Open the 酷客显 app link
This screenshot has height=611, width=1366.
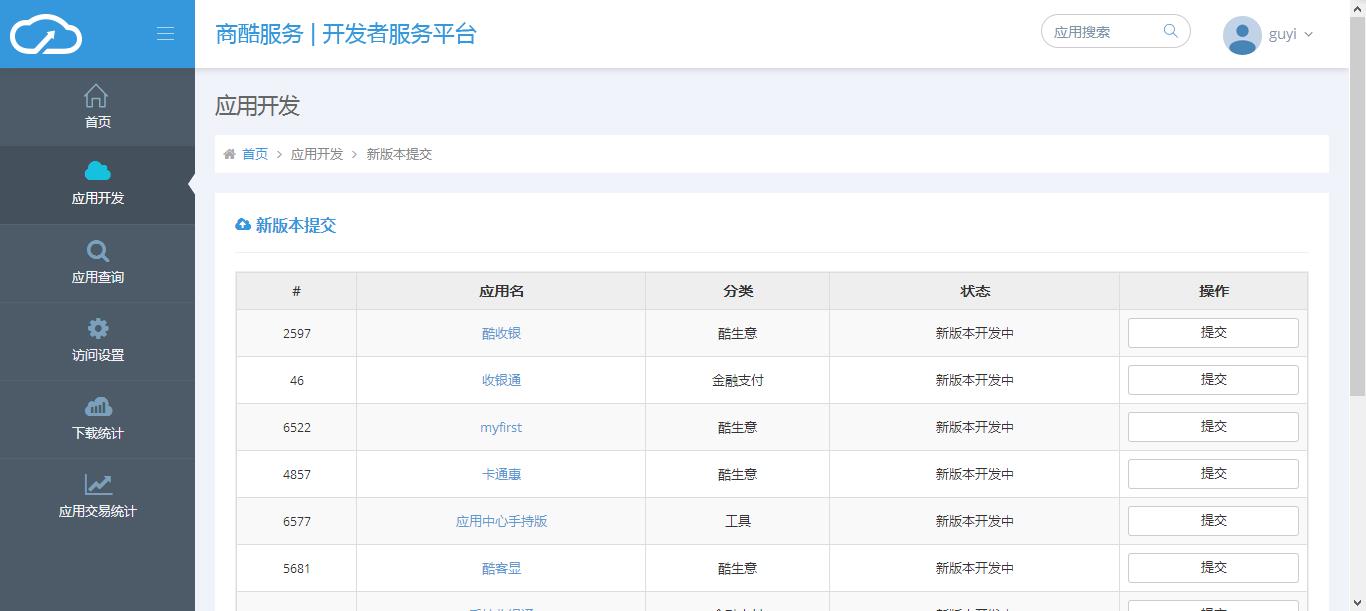501,568
